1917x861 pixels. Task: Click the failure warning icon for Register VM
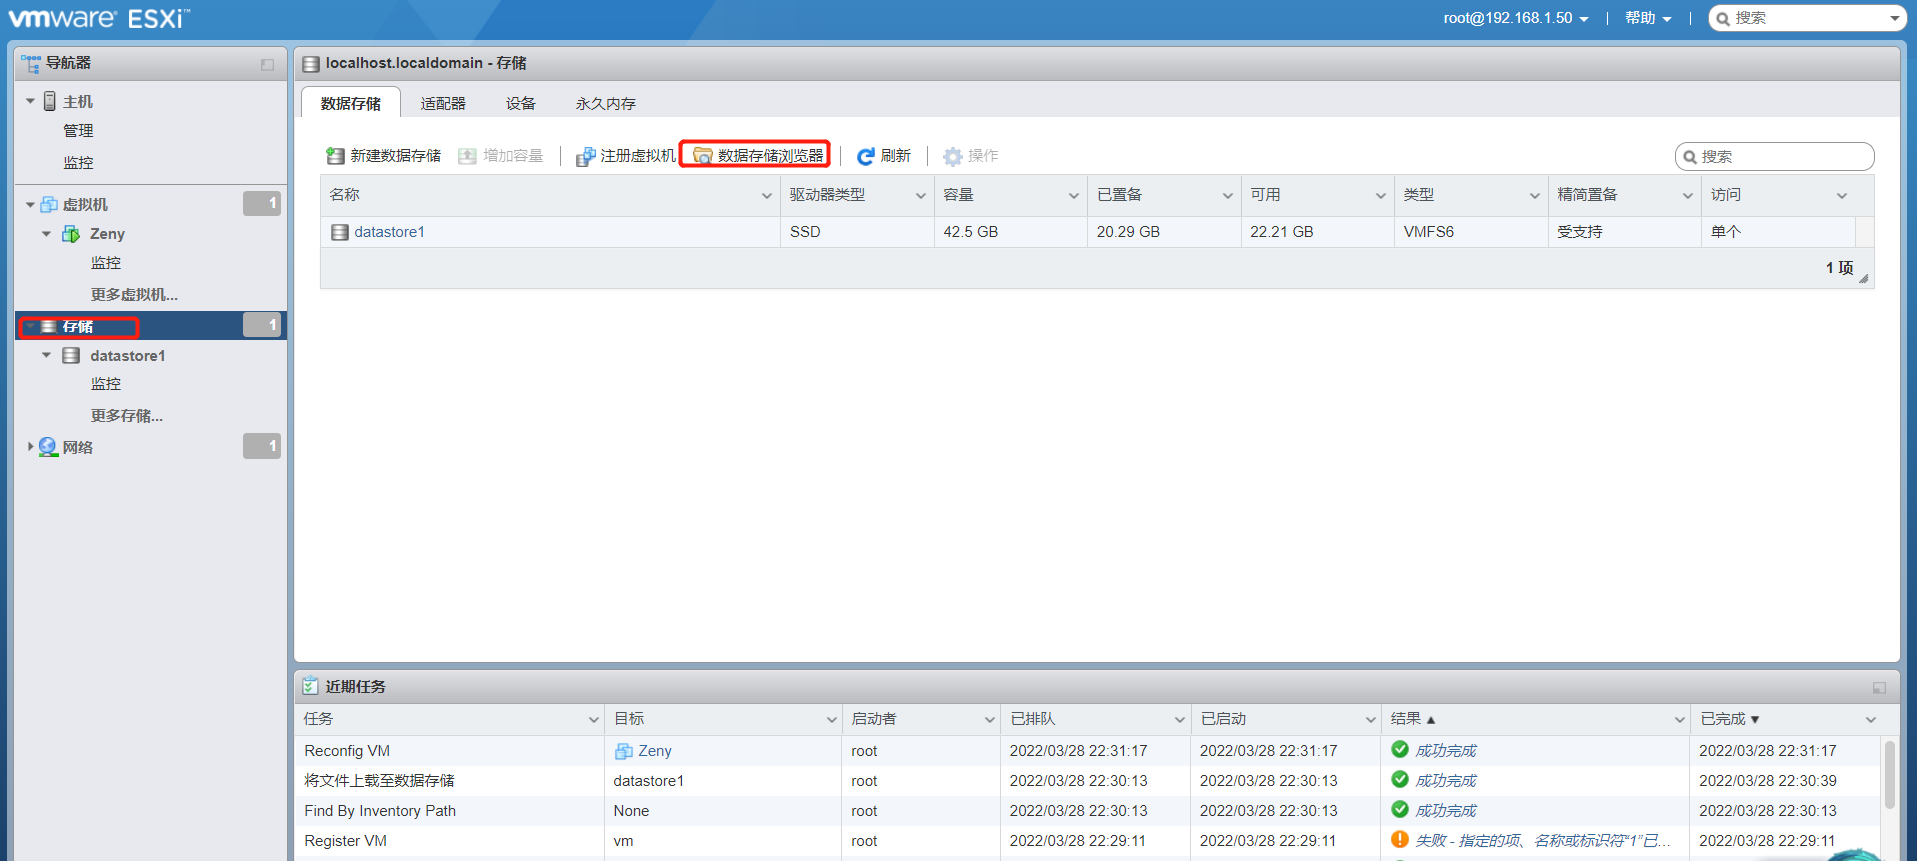pyautogui.click(x=1400, y=840)
